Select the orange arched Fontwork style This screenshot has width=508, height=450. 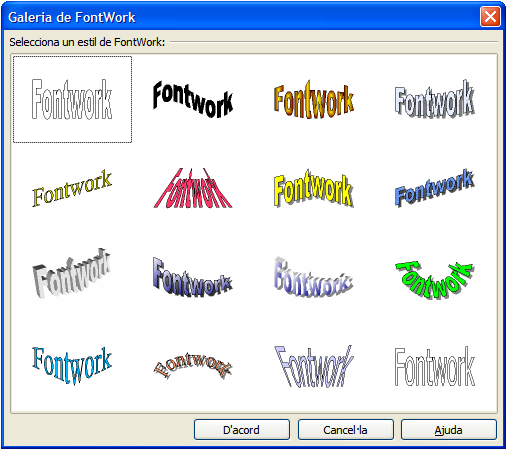coord(193,366)
